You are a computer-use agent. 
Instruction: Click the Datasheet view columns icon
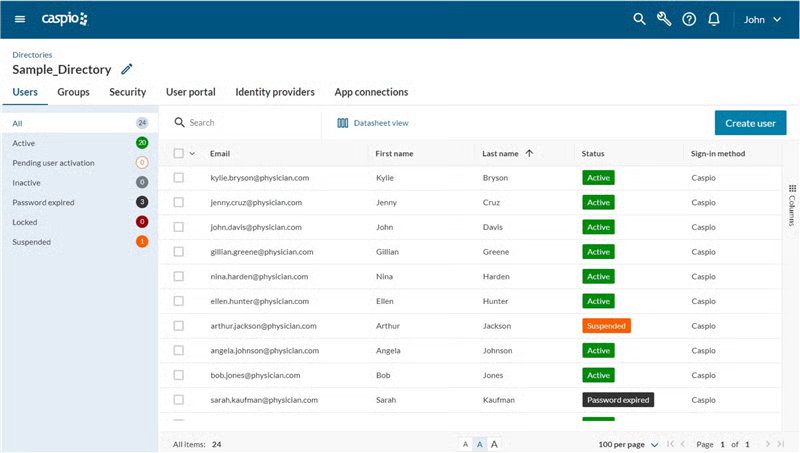(x=342, y=123)
